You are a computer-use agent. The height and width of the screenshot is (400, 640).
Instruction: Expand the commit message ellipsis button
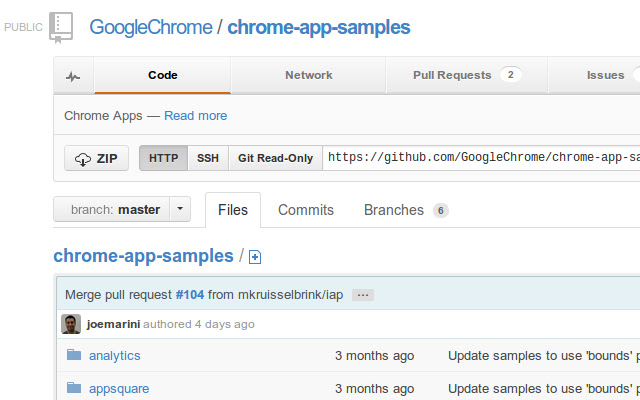click(x=363, y=295)
